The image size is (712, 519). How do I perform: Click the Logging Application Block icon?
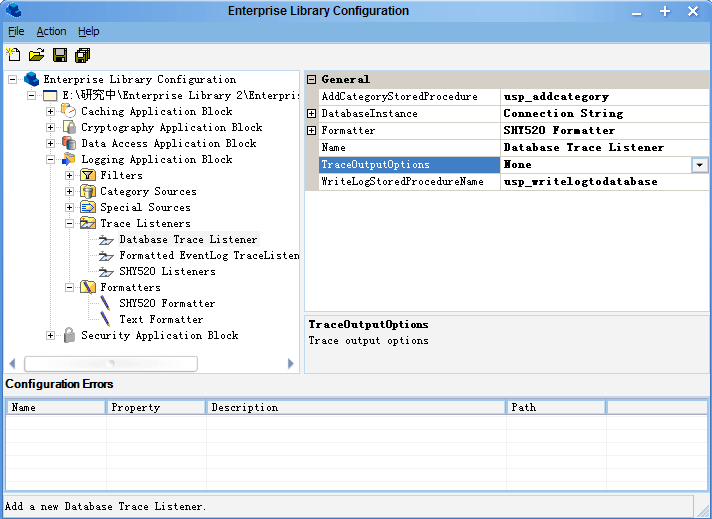click(69, 159)
